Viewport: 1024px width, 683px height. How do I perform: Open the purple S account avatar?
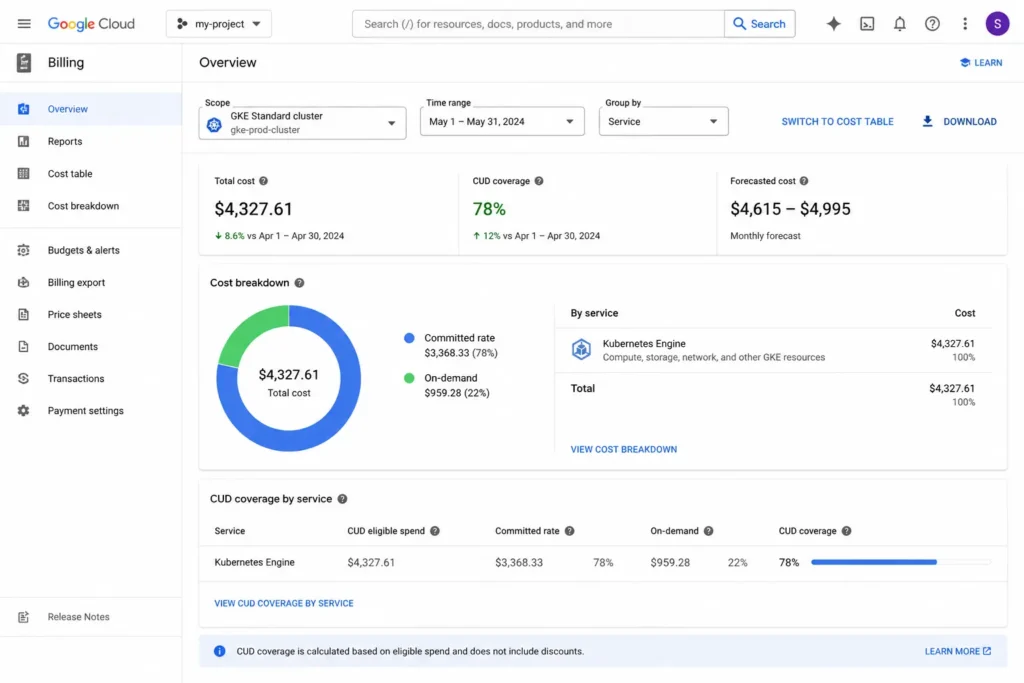997,24
